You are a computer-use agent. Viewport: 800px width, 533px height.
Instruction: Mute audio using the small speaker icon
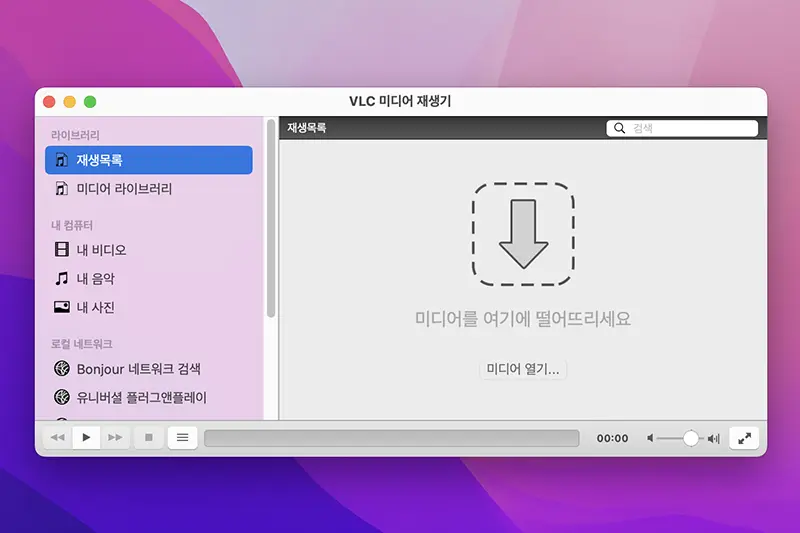coord(651,438)
